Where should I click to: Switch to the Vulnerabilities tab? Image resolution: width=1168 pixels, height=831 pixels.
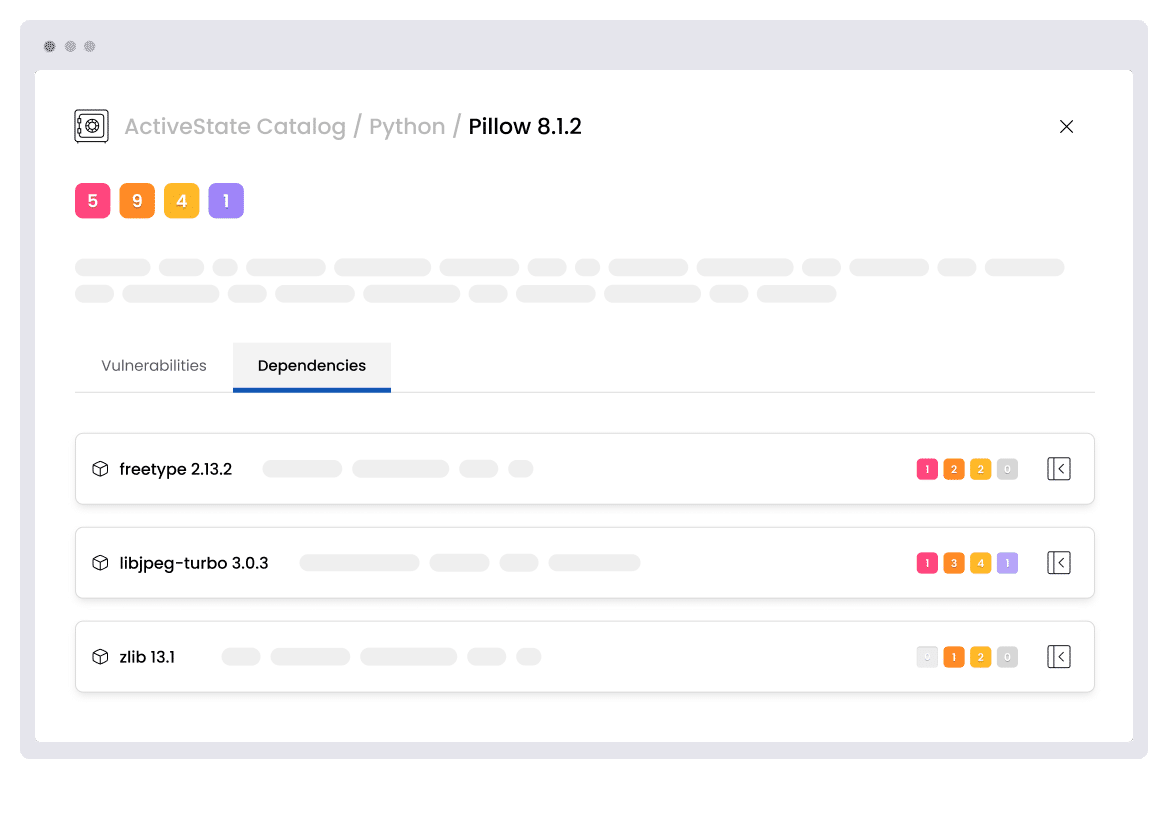154,366
